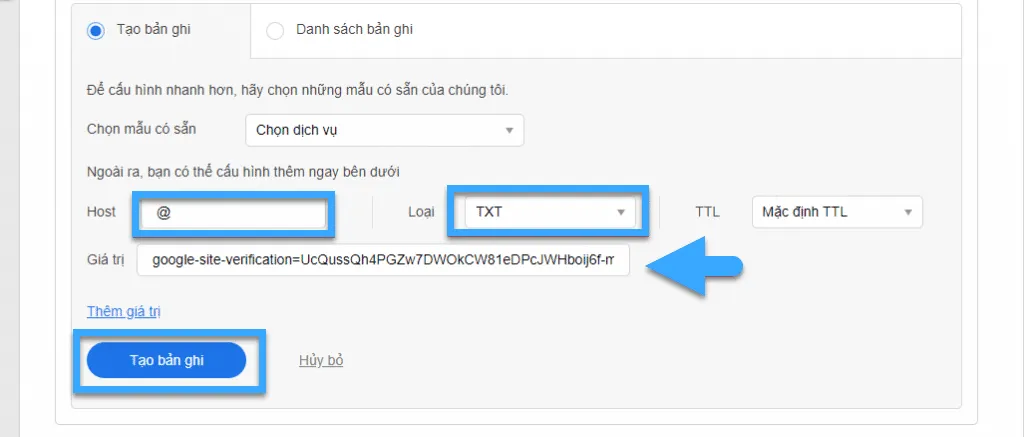Click the "Tạo bản ghi" tab label text
The width and height of the screenshot is (1024, 437).
coord(153,29)
